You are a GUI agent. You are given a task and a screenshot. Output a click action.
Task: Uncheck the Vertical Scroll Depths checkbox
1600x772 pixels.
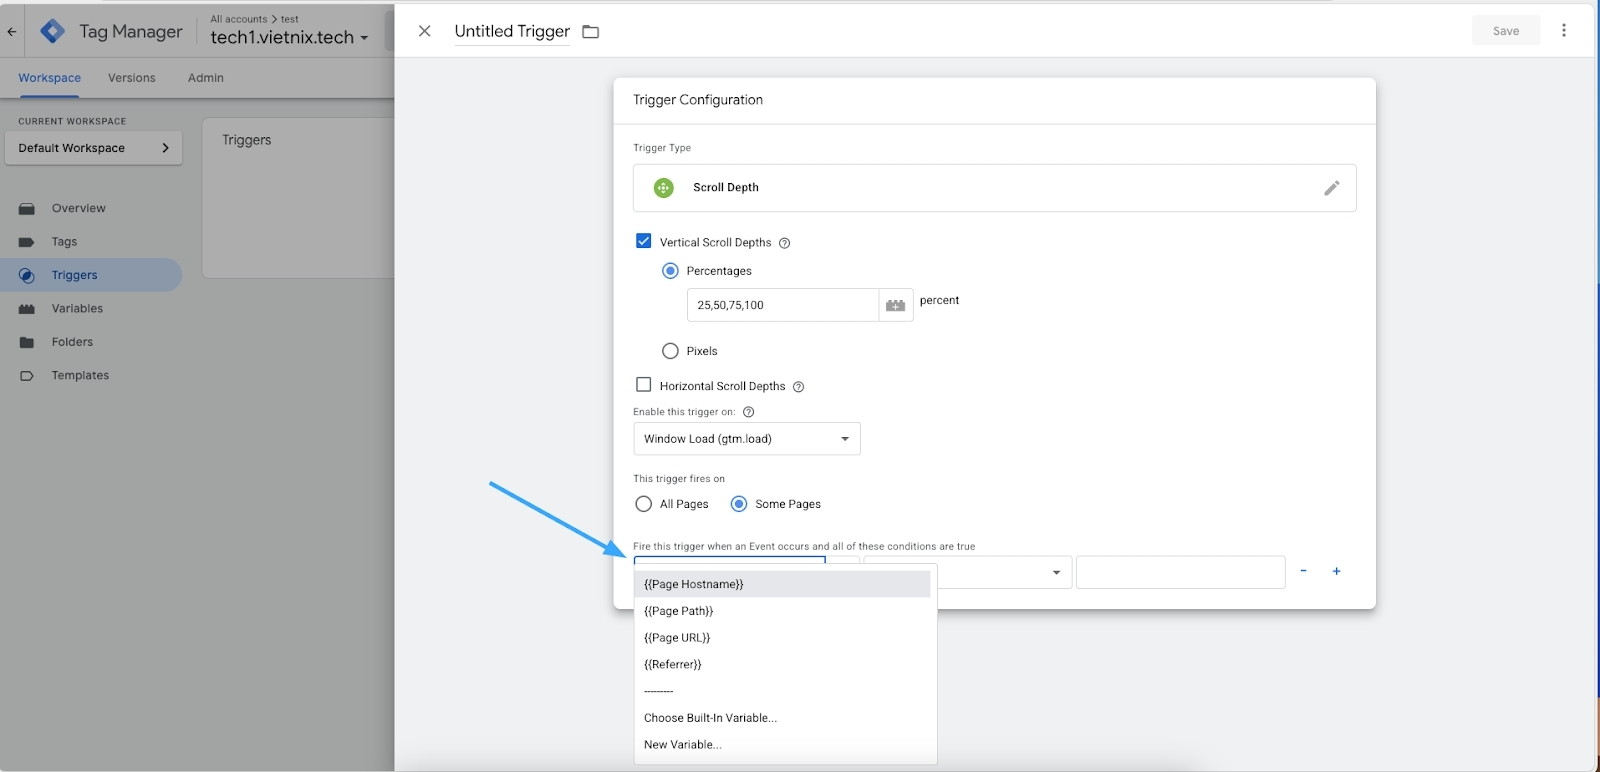tap(644, 241)
